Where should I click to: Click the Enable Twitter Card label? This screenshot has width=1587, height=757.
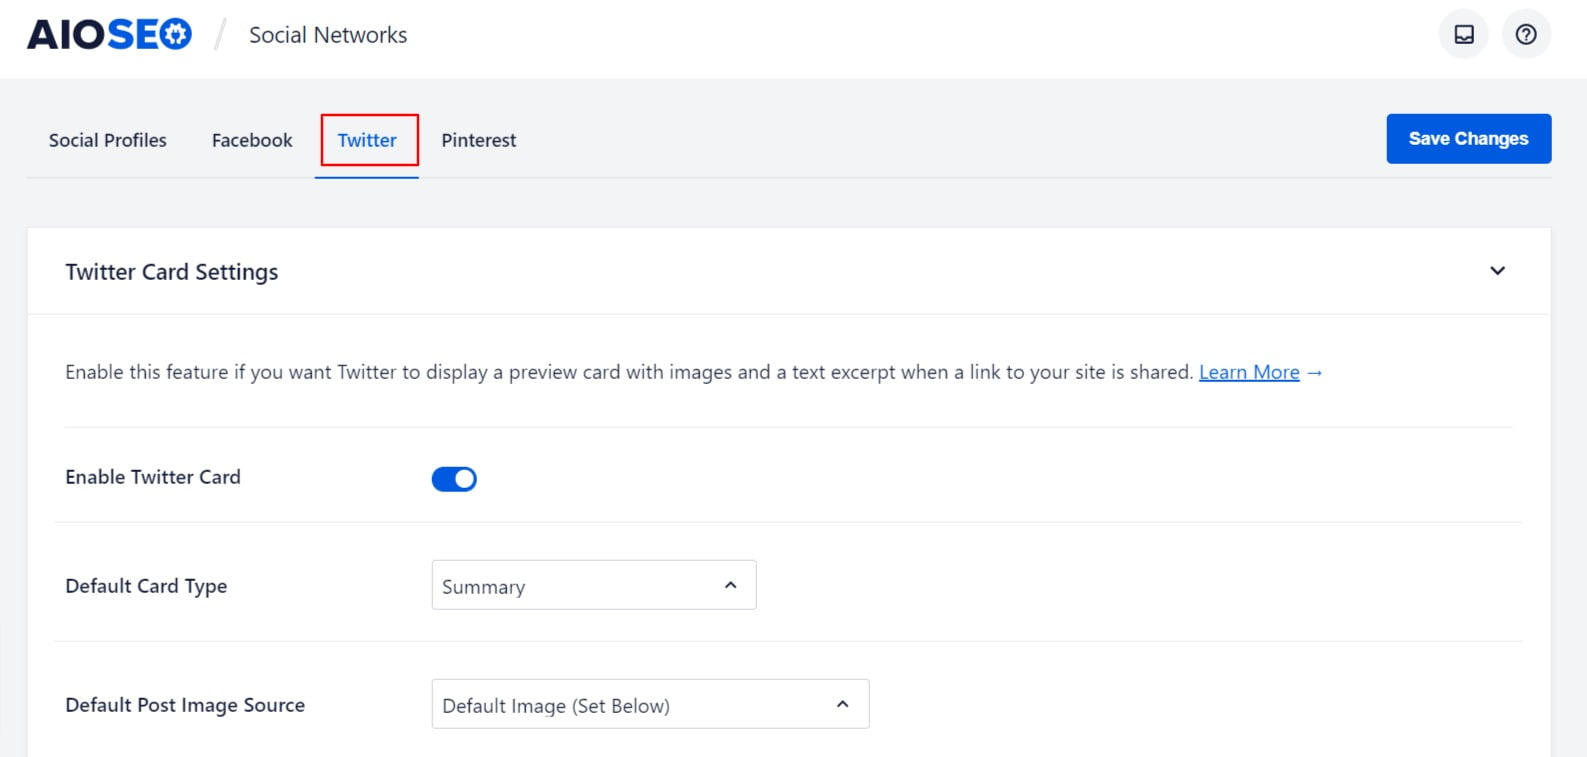point(153,477)
